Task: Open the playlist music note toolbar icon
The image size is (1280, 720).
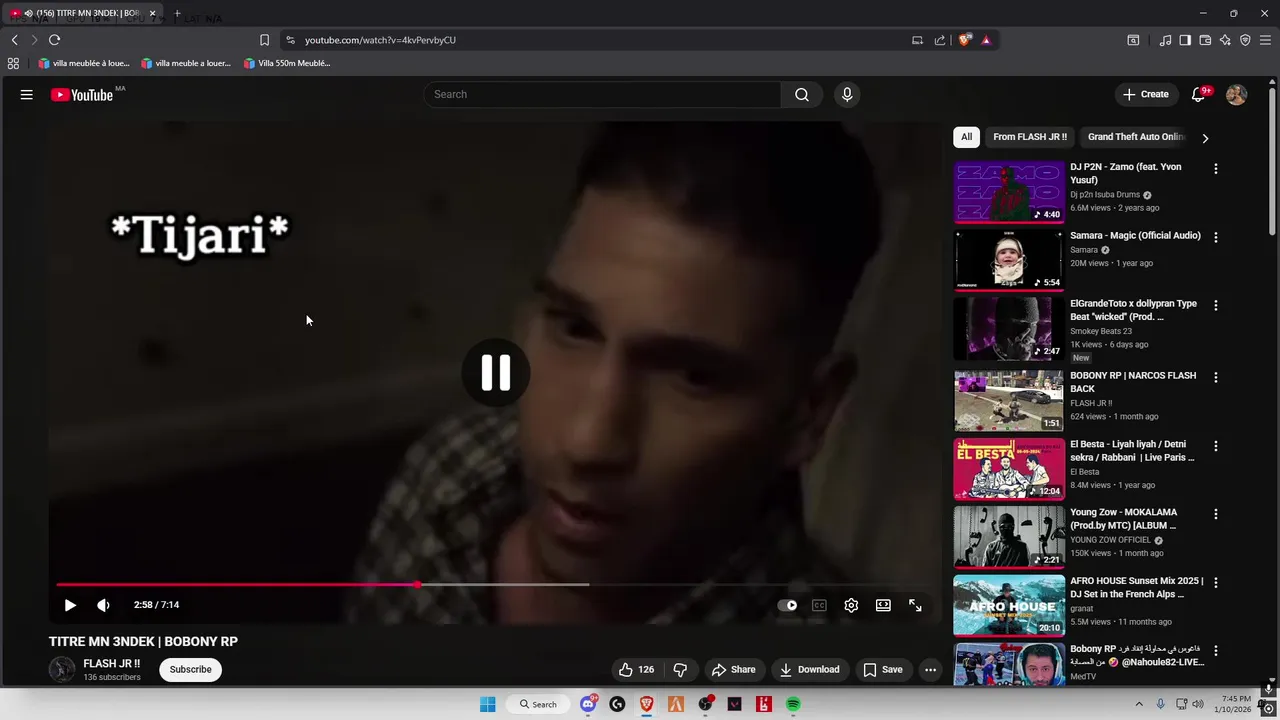Action: [x=1165, y=40]
